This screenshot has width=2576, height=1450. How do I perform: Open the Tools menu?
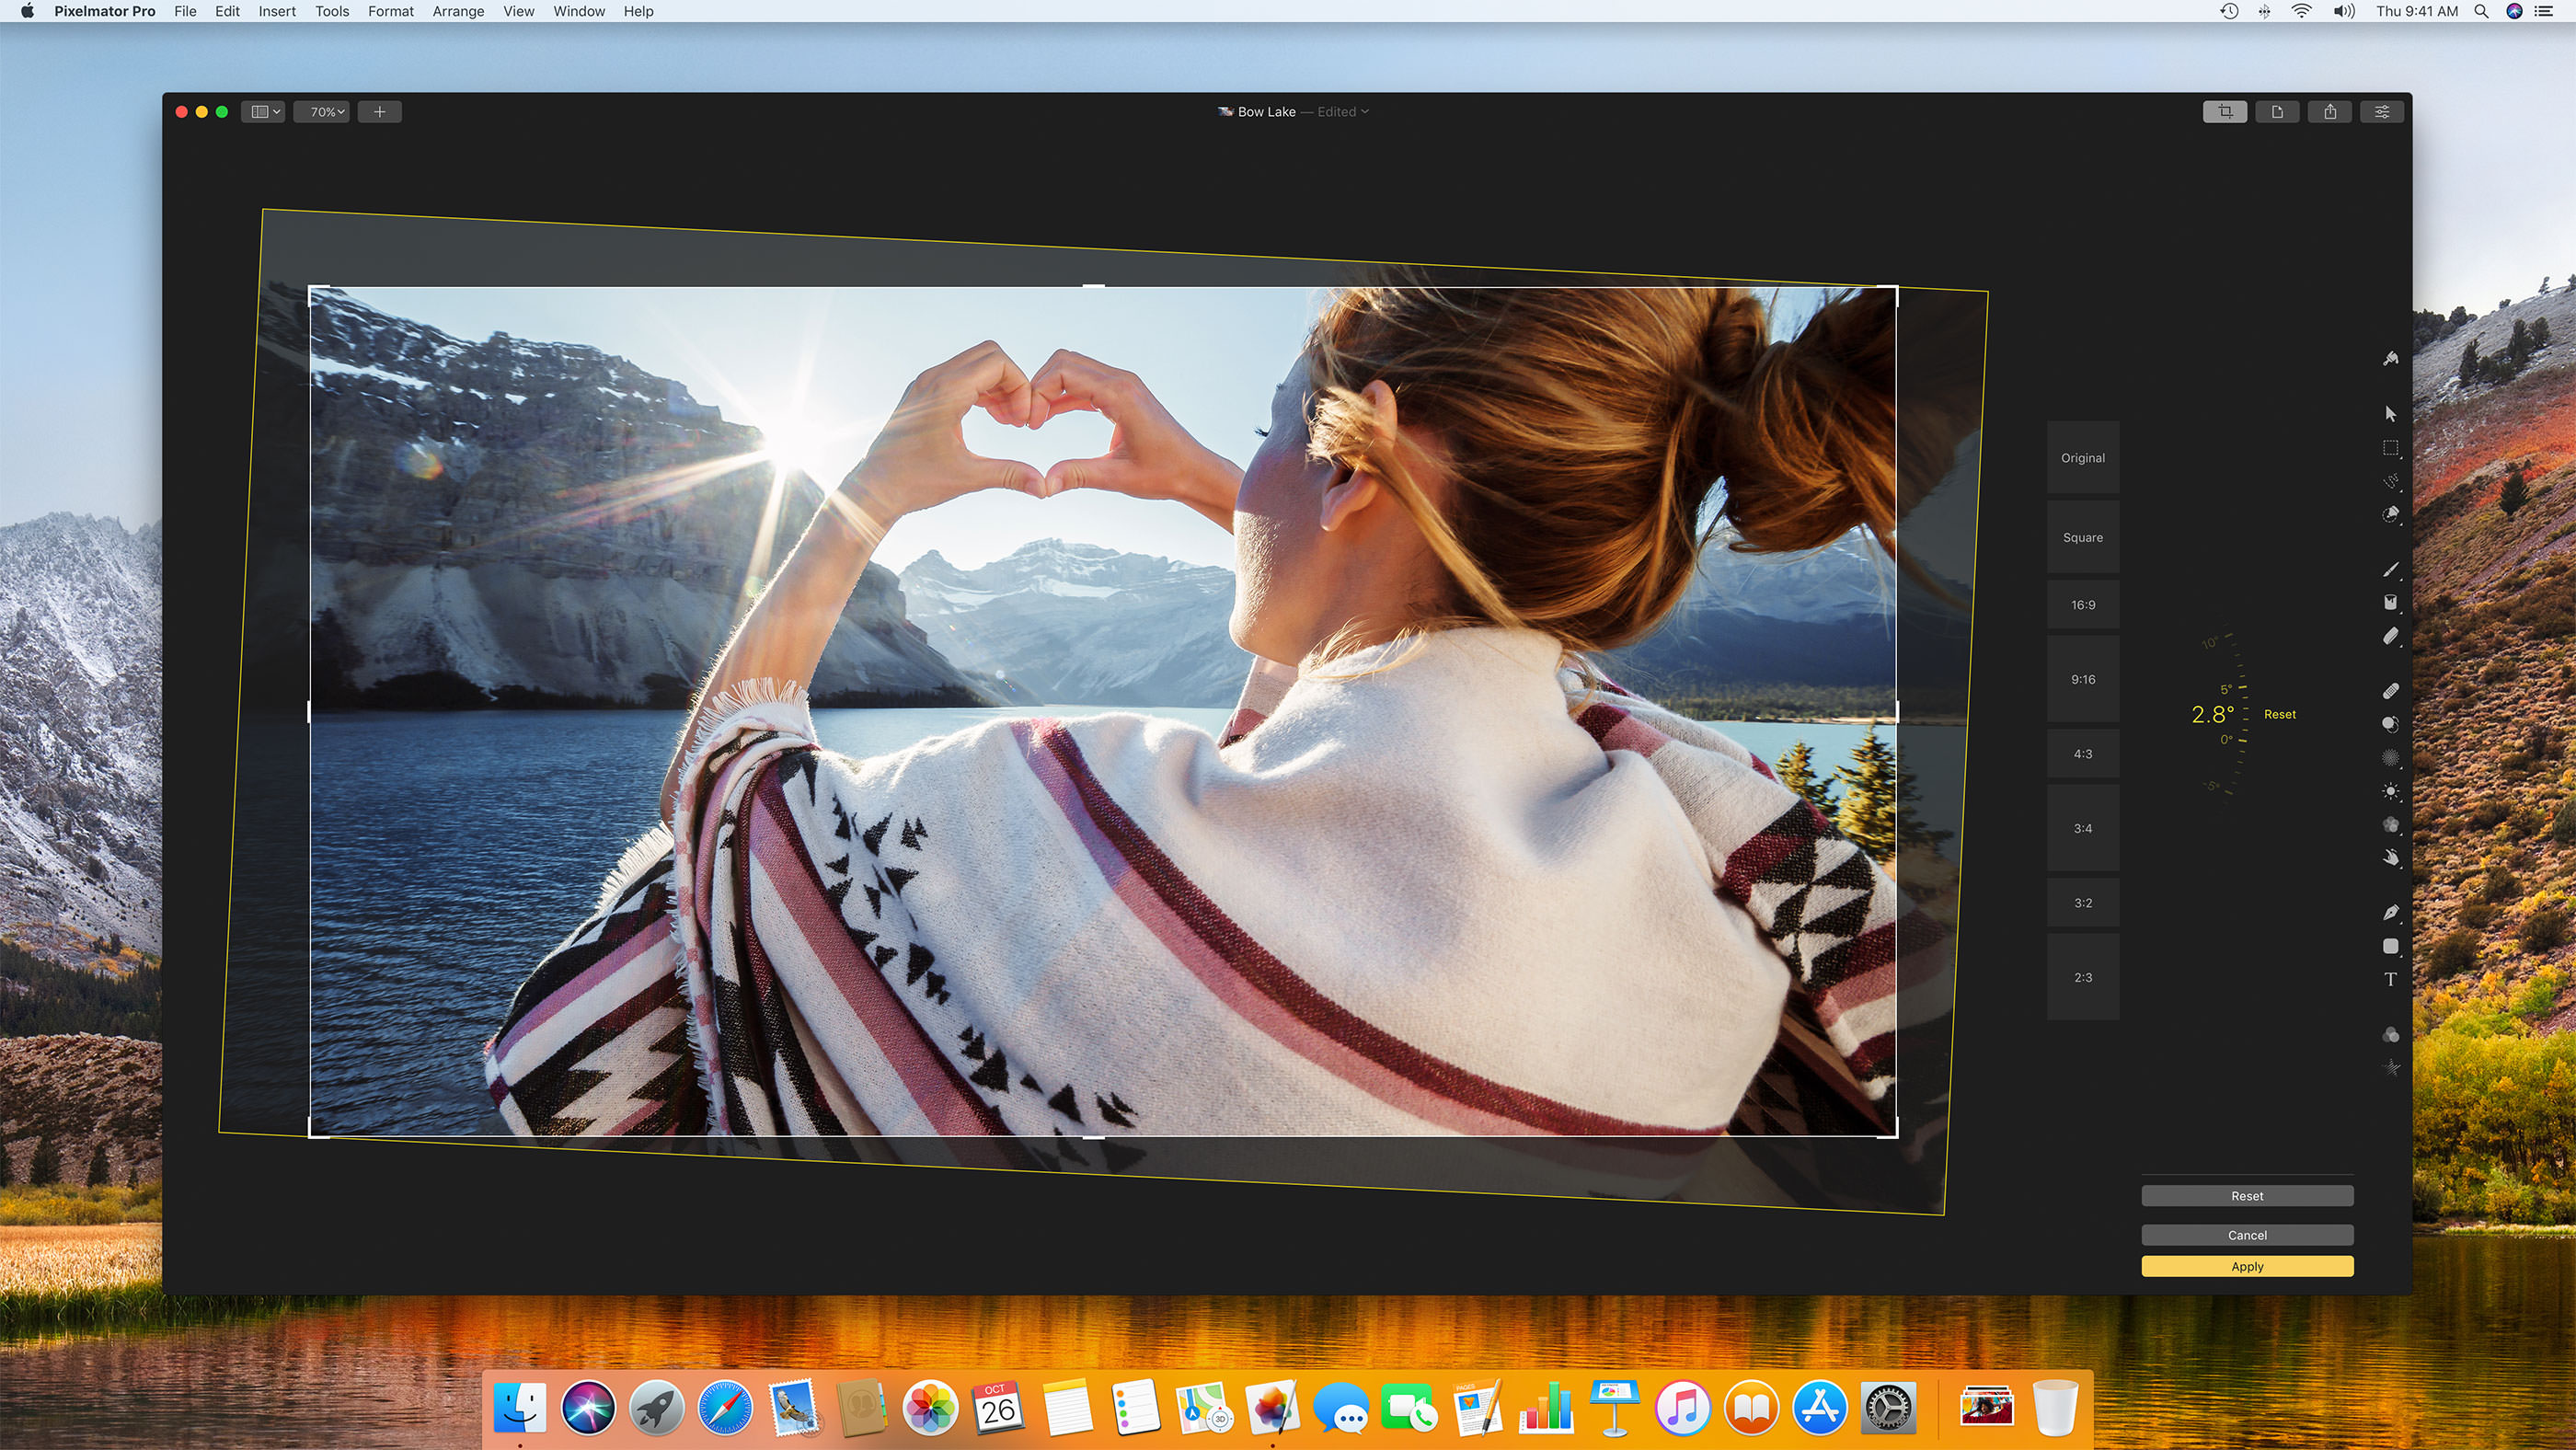[x=332, y=11]
